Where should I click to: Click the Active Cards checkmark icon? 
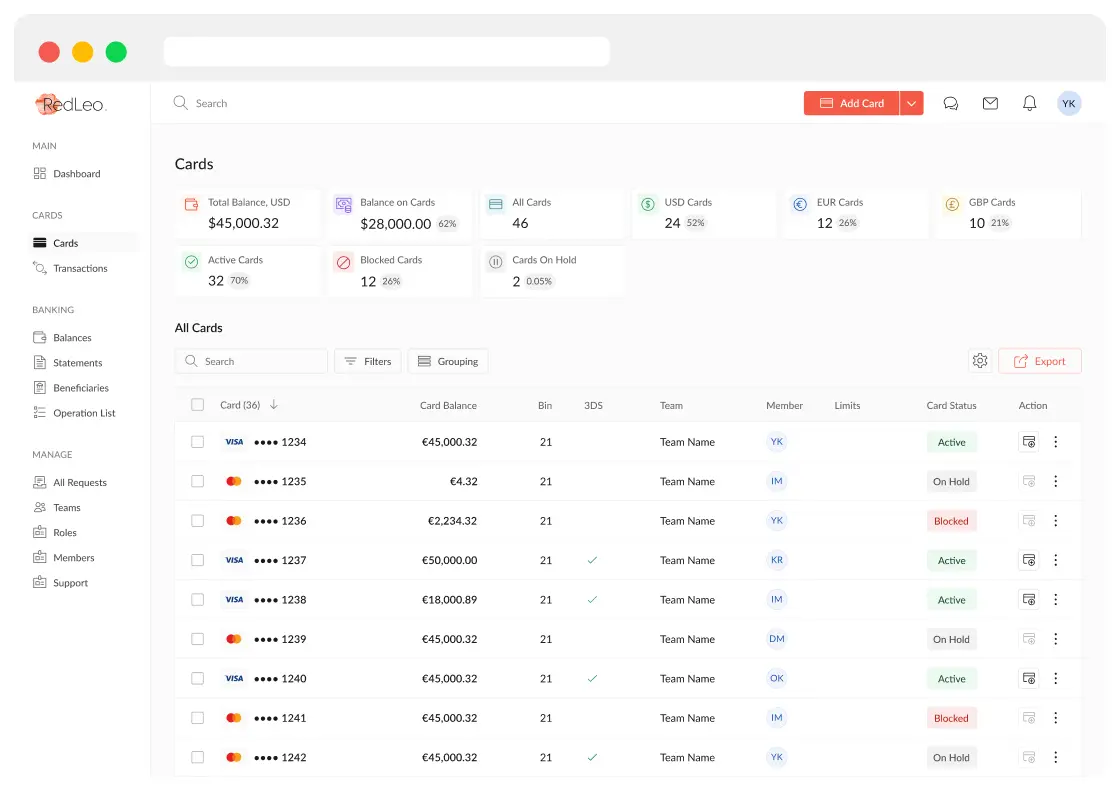[x=191, y=262]
